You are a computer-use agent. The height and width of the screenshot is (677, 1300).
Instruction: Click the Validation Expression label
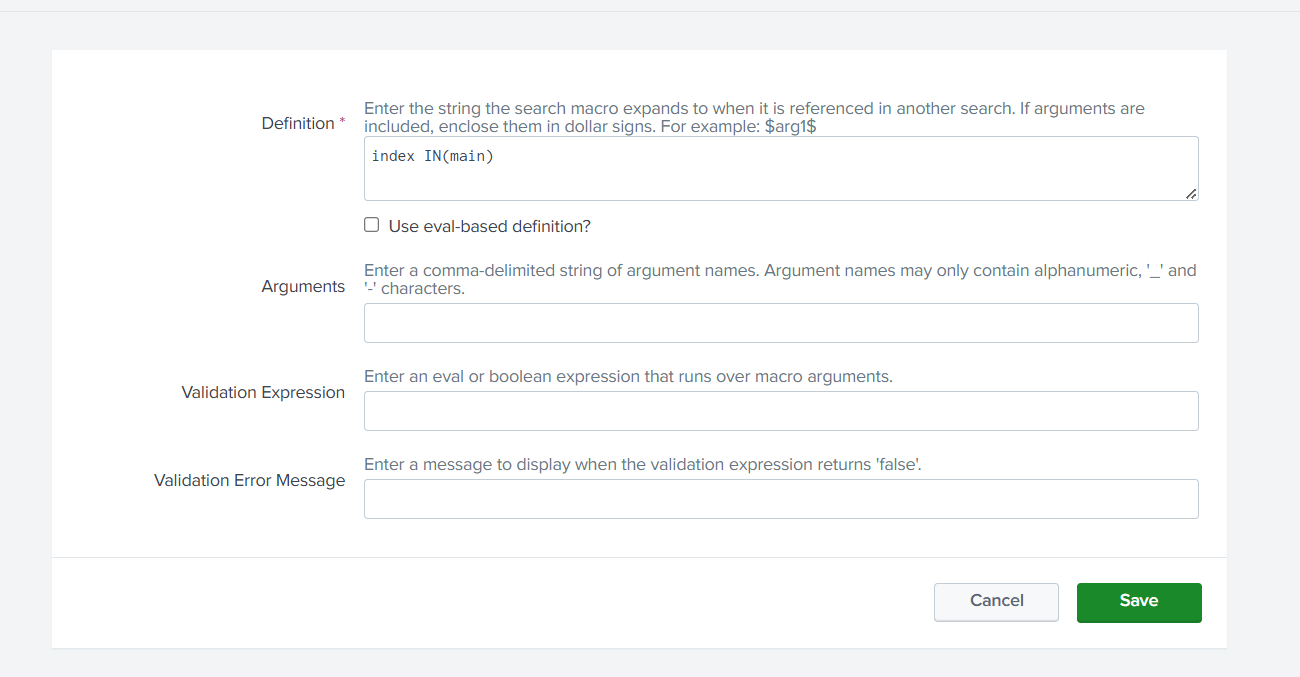pyautogui.click(x=263, y=392)
